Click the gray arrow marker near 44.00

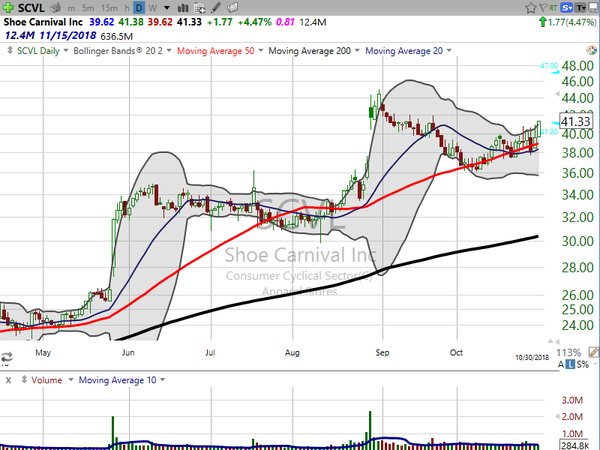[x=558, y=93]
